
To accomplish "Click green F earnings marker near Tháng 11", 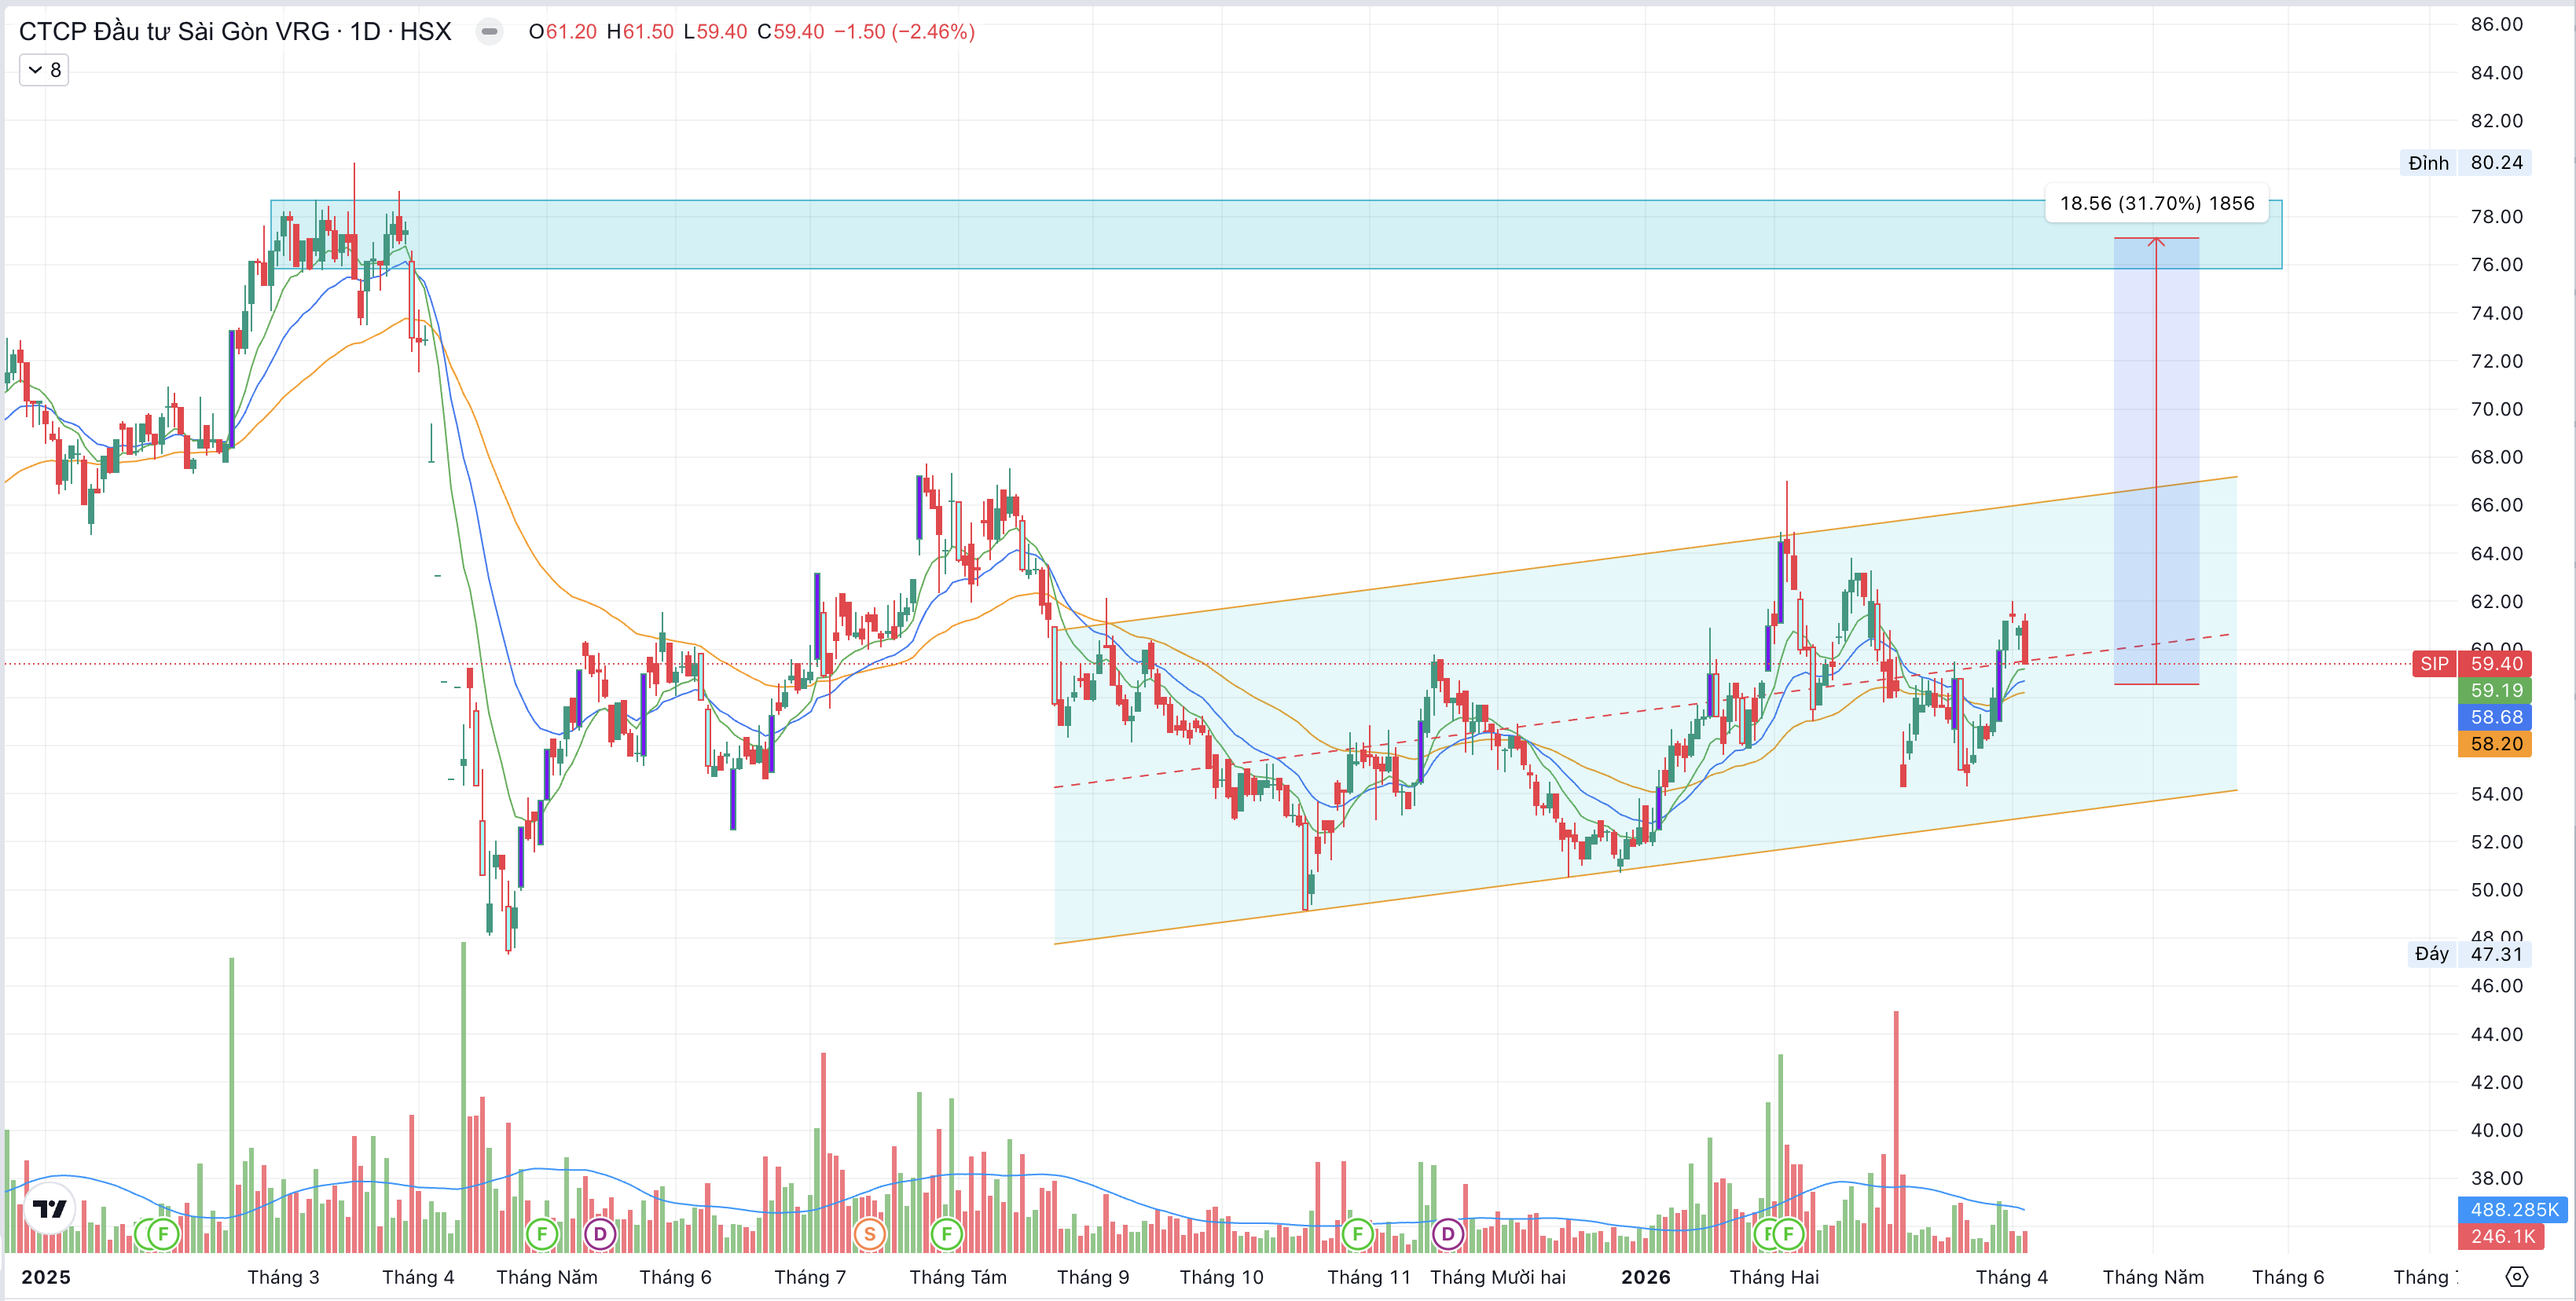I will (x=1357, y=1234).
